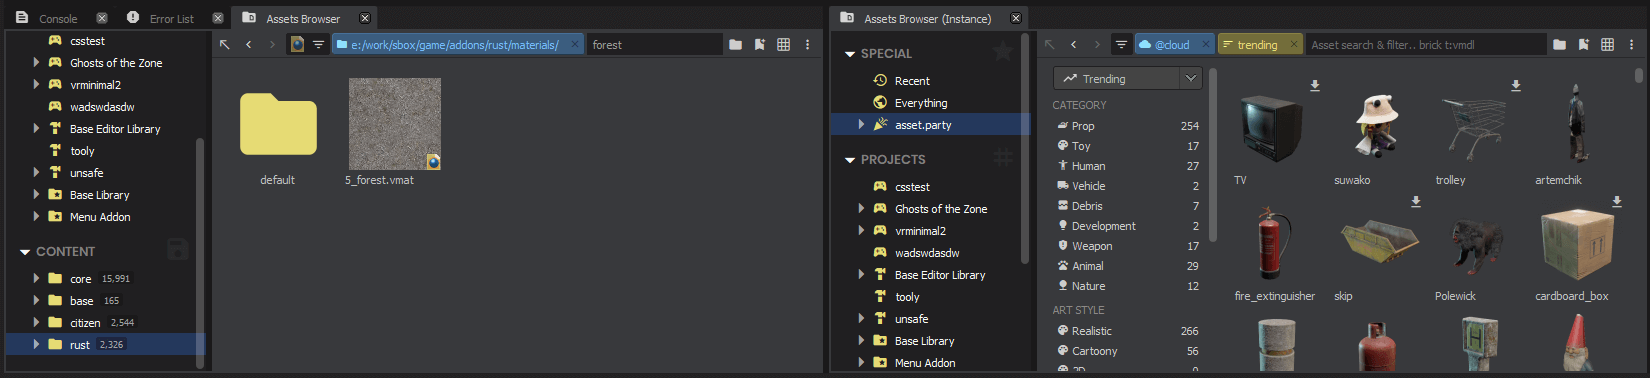Click the Asset search & filter field
This screenshot has width=1650, height=378.
(1426, 44)
